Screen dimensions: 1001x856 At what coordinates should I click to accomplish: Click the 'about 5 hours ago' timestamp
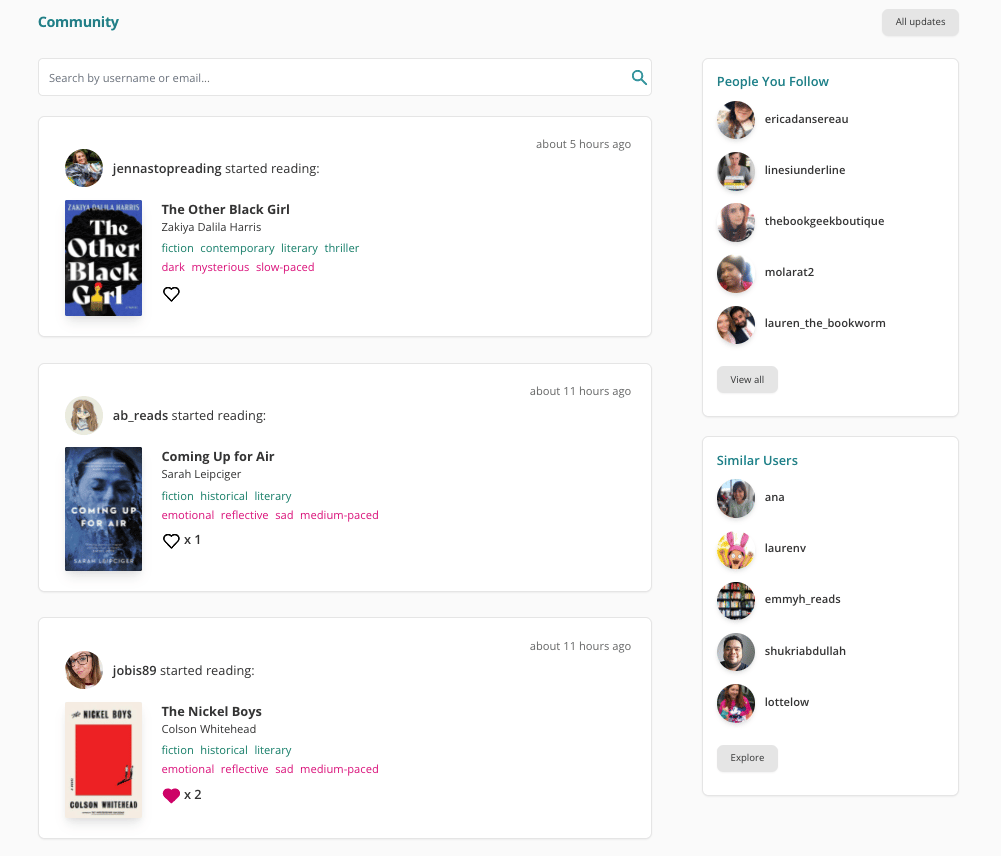(583, 144)
